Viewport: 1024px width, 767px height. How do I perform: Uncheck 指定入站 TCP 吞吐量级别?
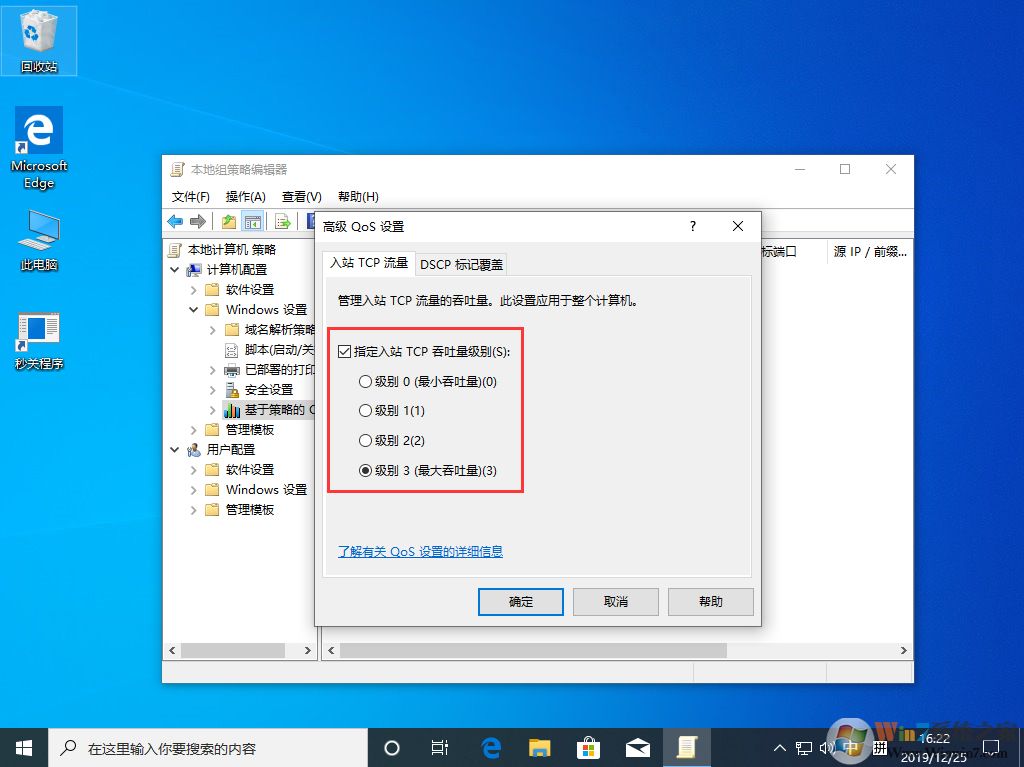click(x=345, y=351)
